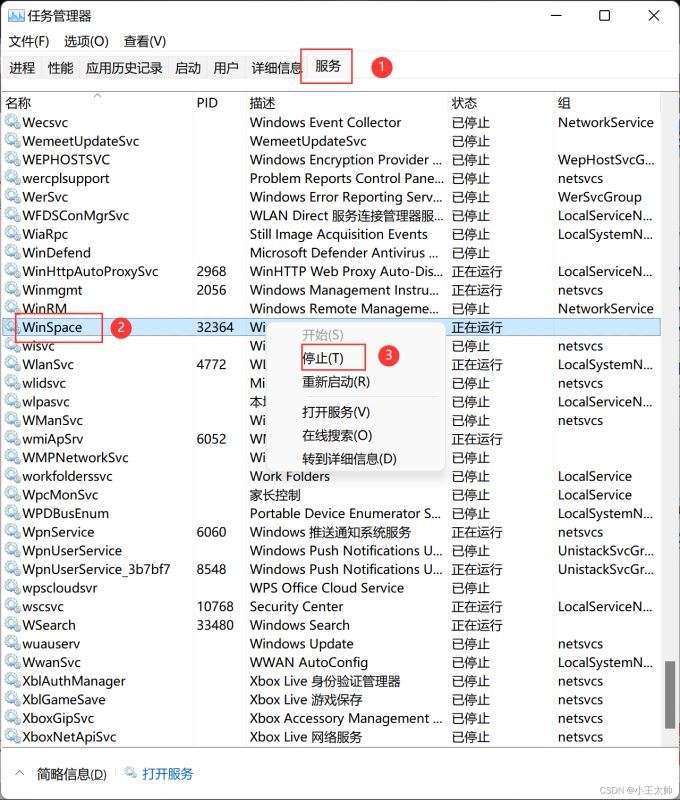The height and width of the screenshot is (800, 680).
Task: Click the gear icon next to Wecsvc
Action: (x=12, y=122)
